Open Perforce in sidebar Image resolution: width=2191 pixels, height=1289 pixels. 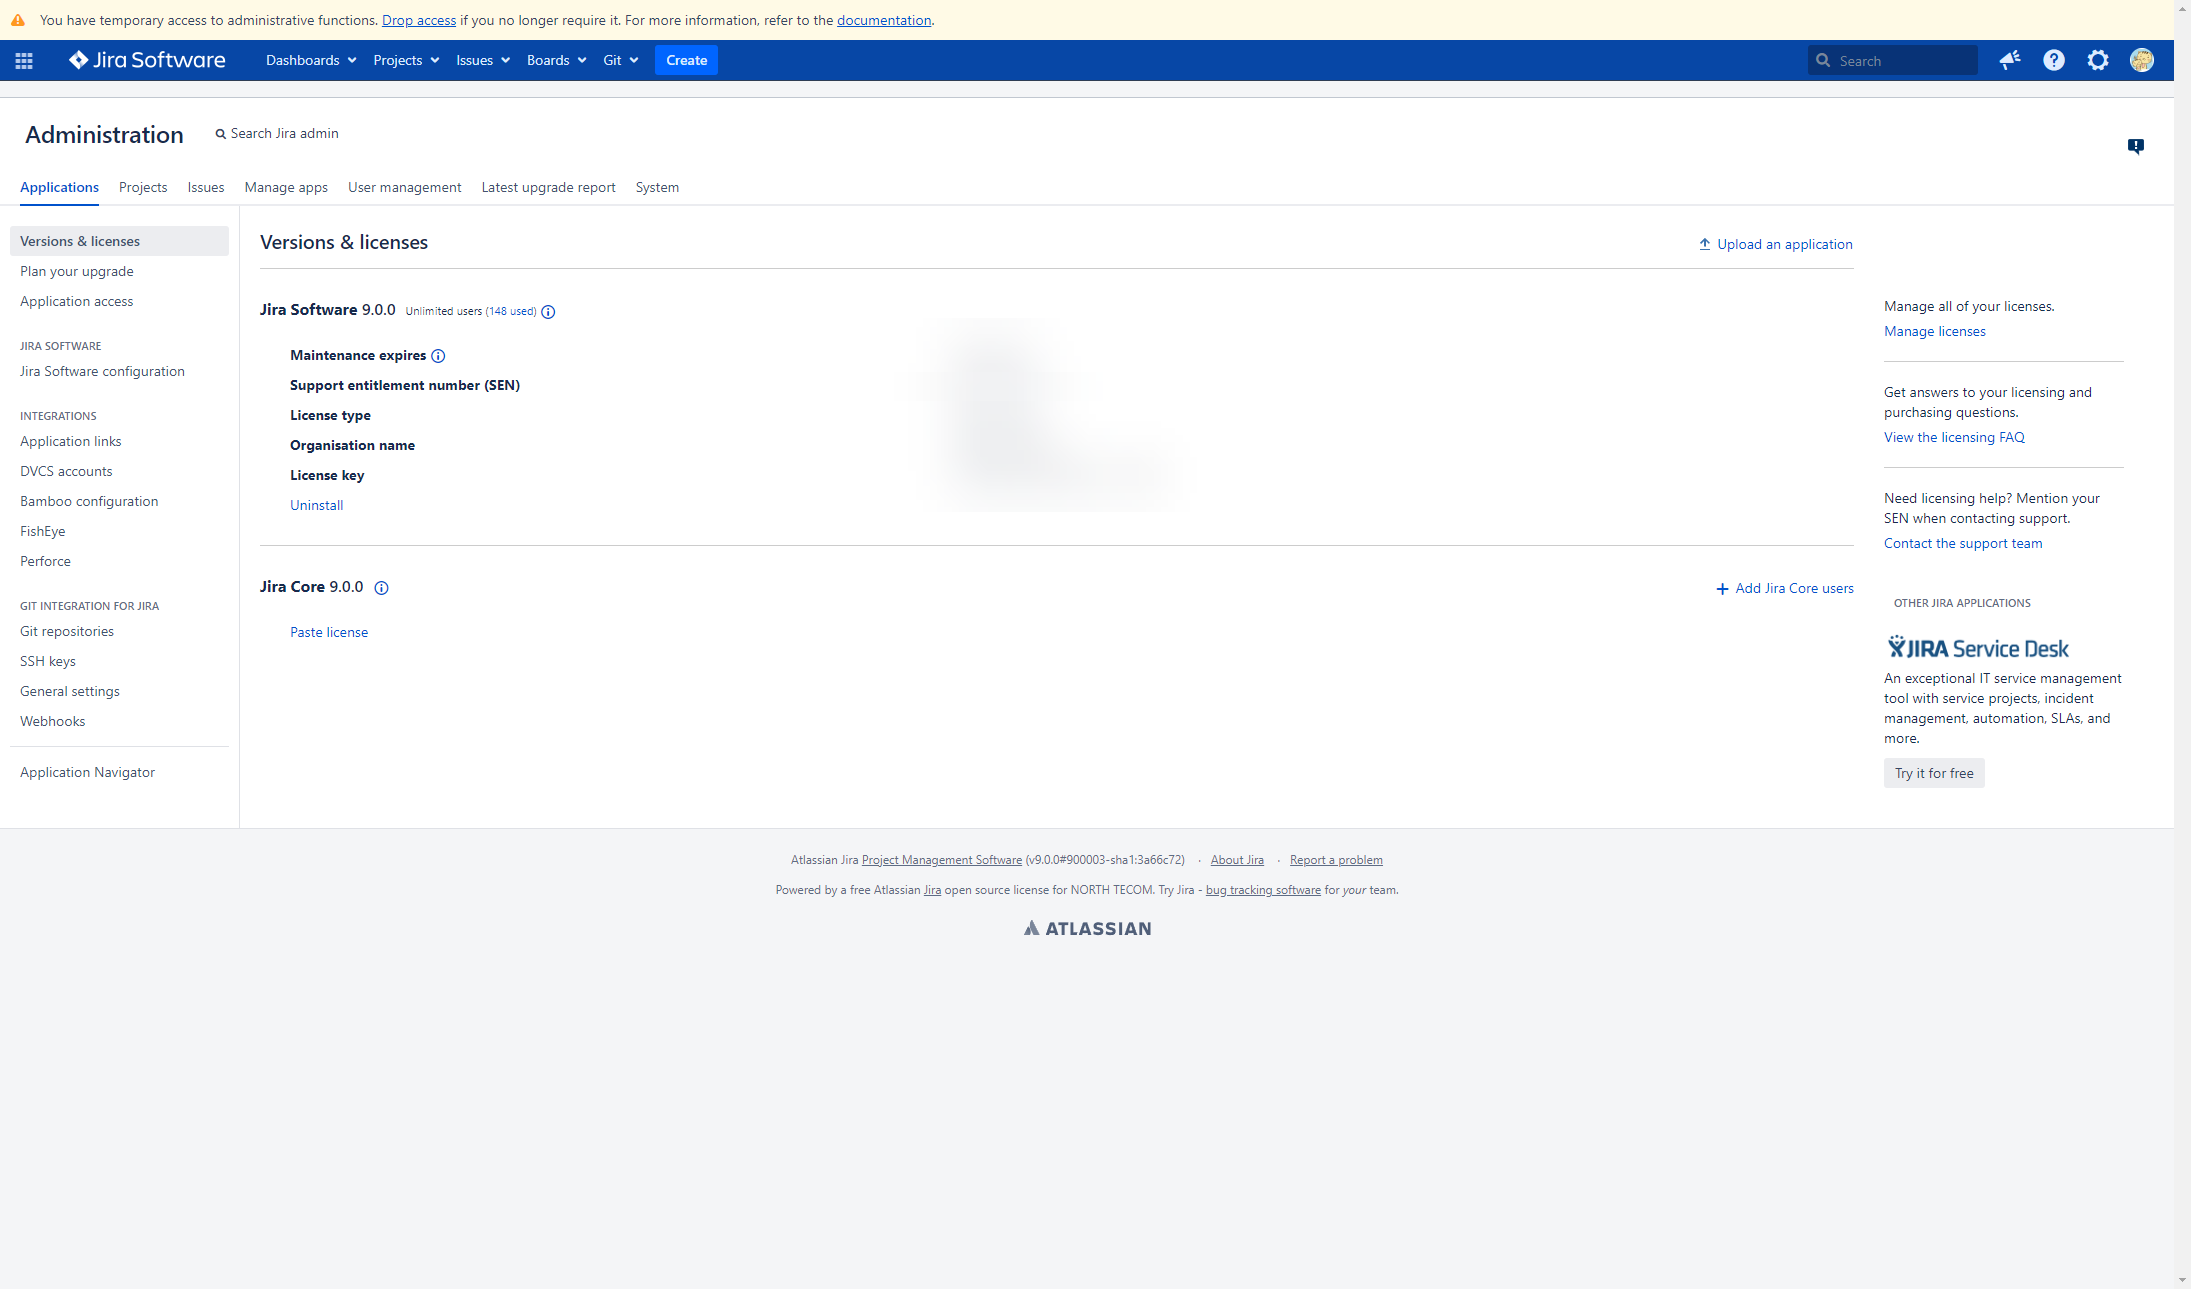(45, 561)
